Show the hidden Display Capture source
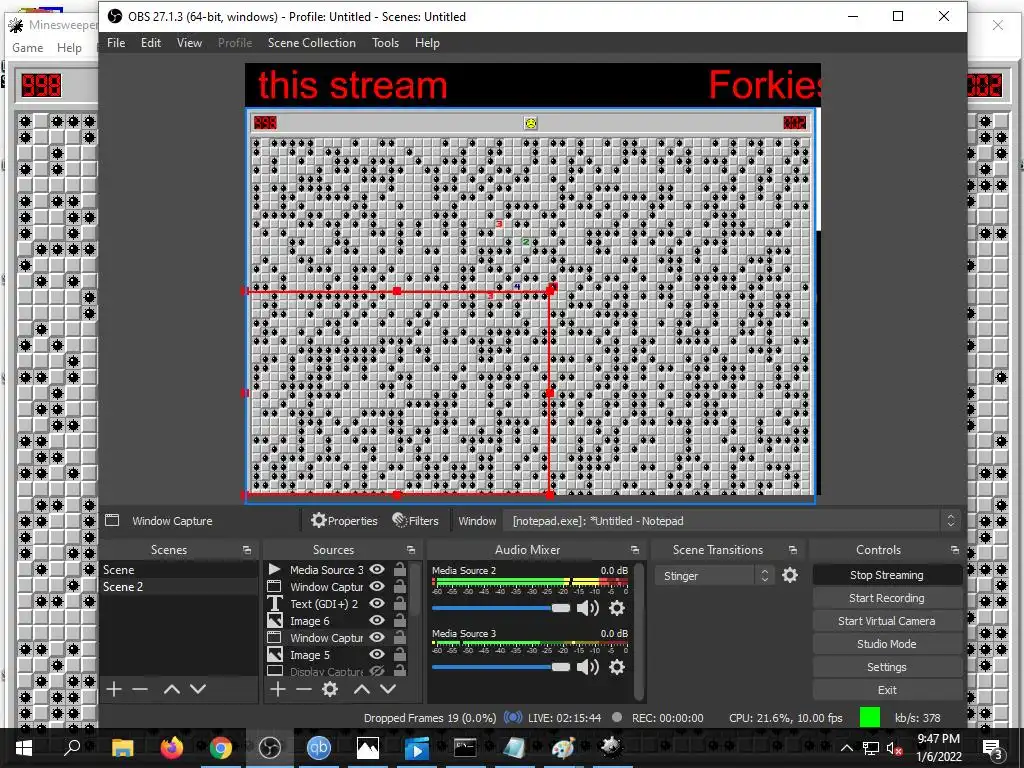The image size is (1024, 768). point(377,671)
